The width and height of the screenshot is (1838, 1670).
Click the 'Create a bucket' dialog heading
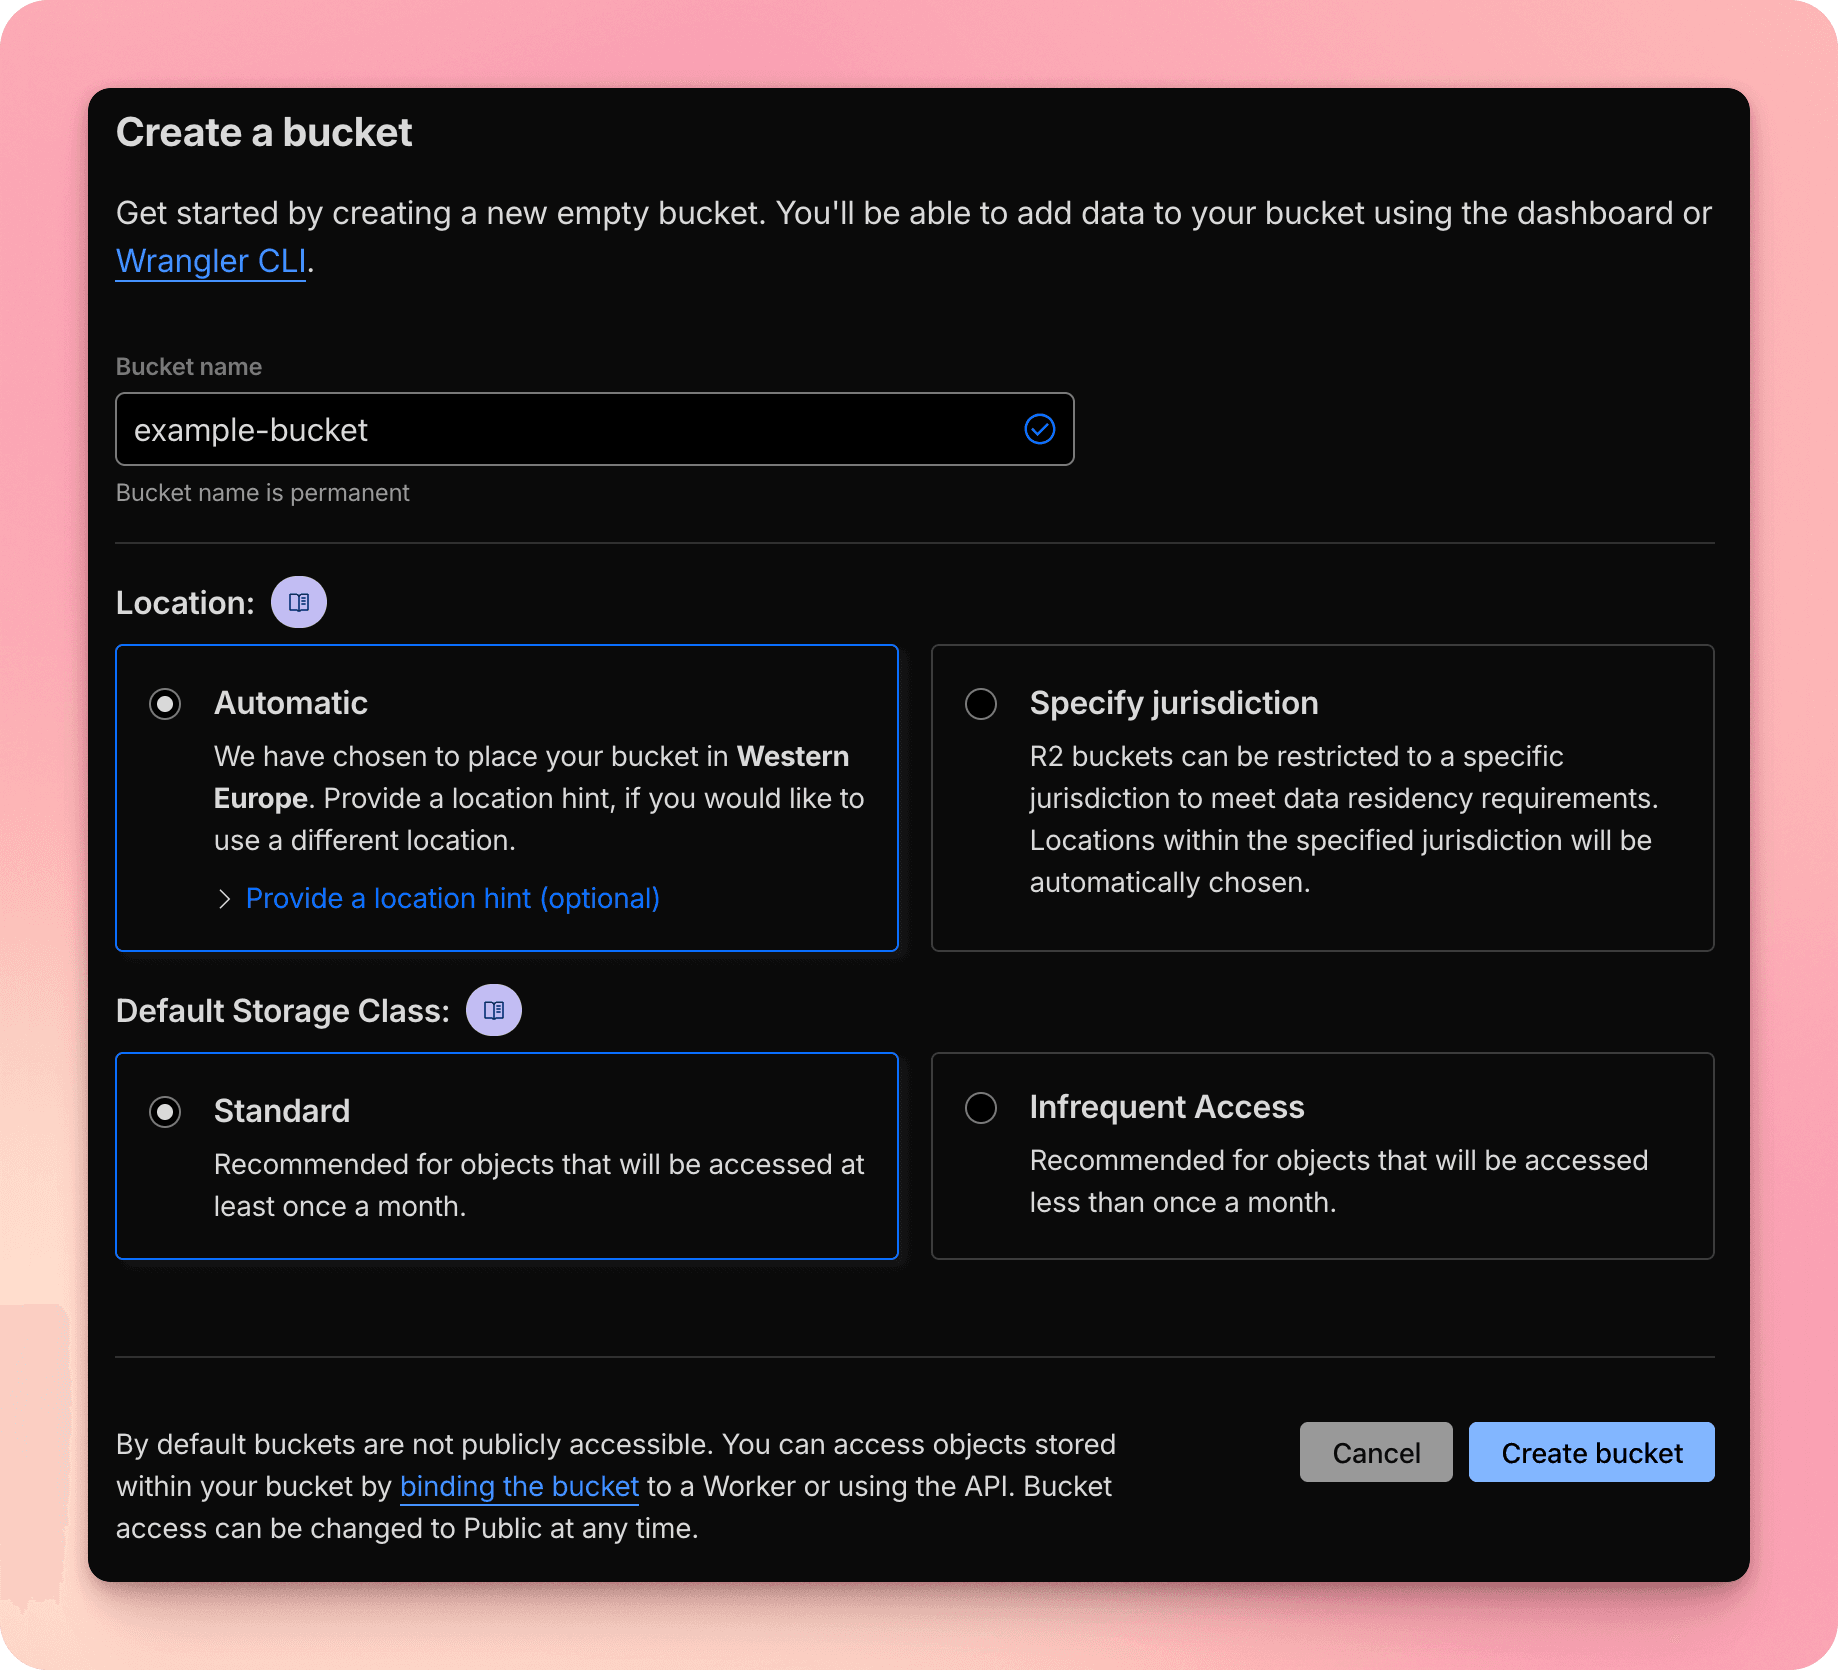pyautogui.click(x=264, y=133)
